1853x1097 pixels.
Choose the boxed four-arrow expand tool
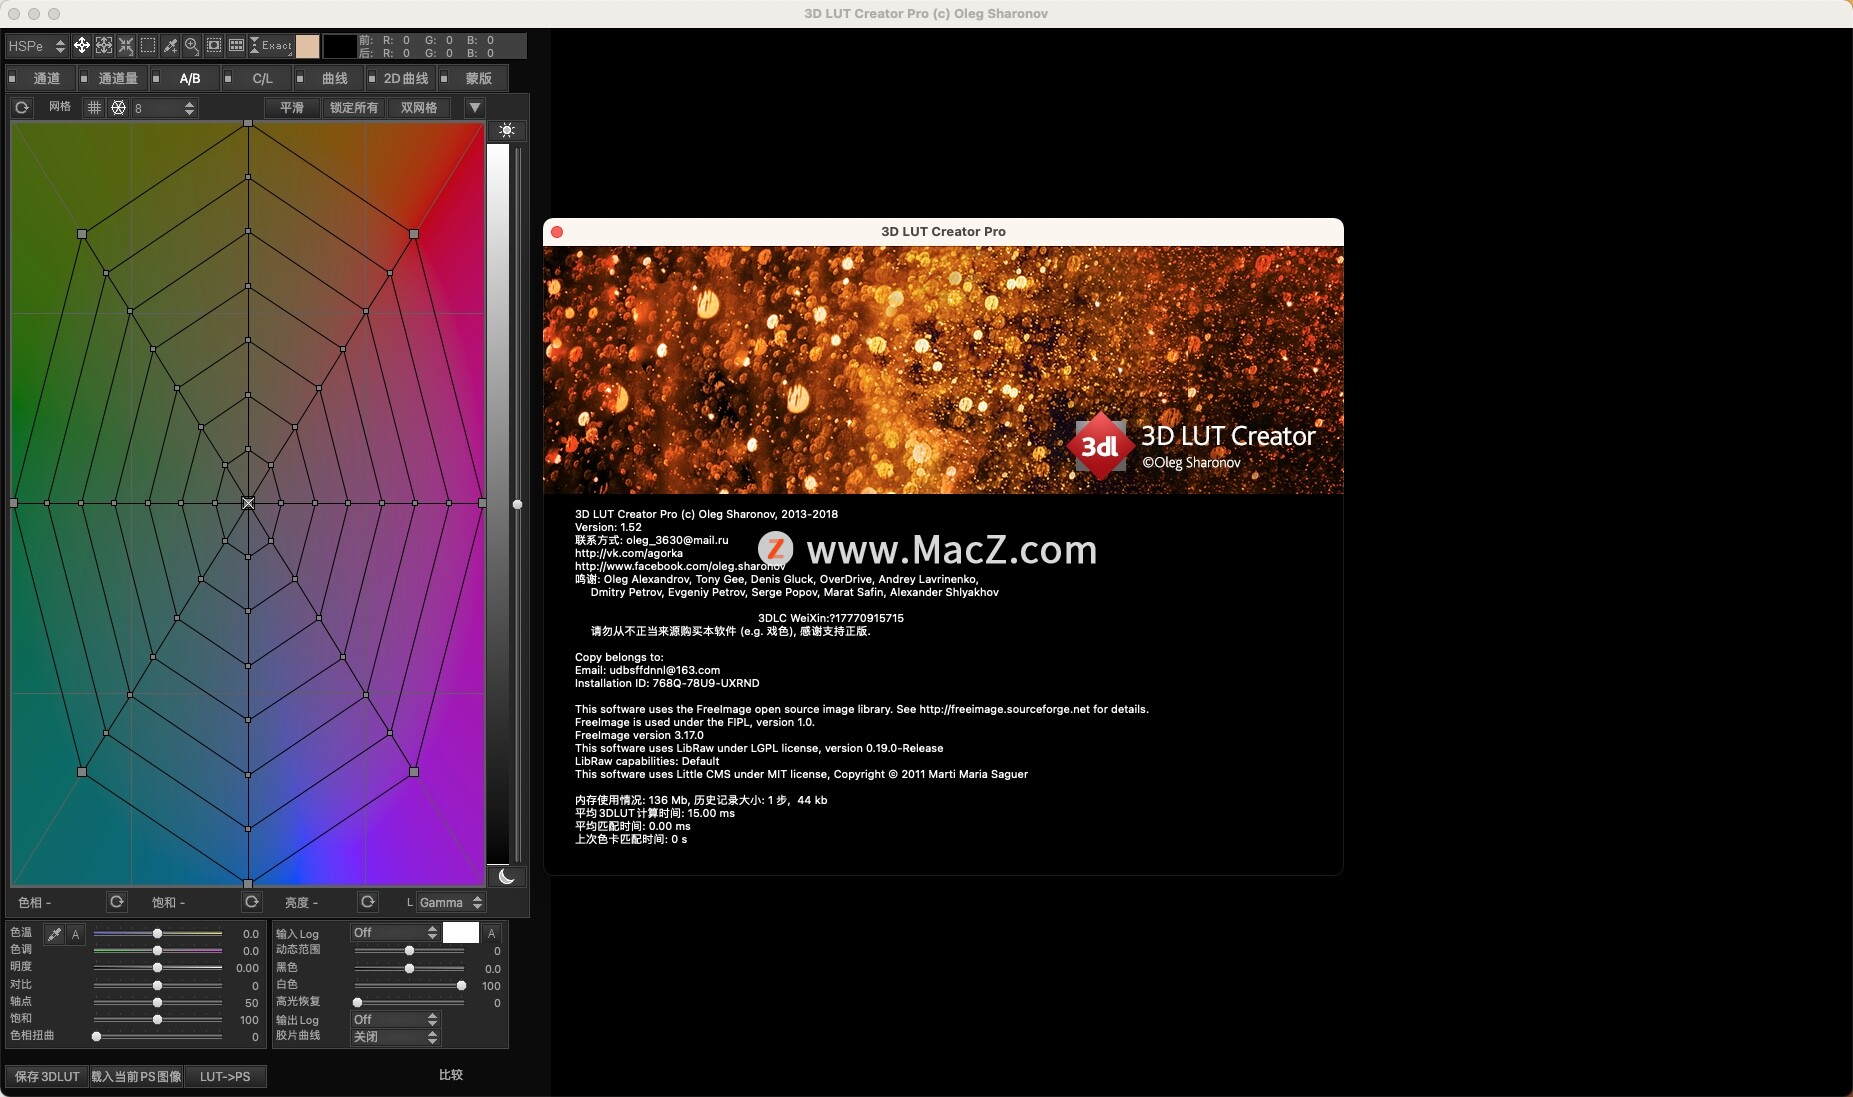[103, 45]
